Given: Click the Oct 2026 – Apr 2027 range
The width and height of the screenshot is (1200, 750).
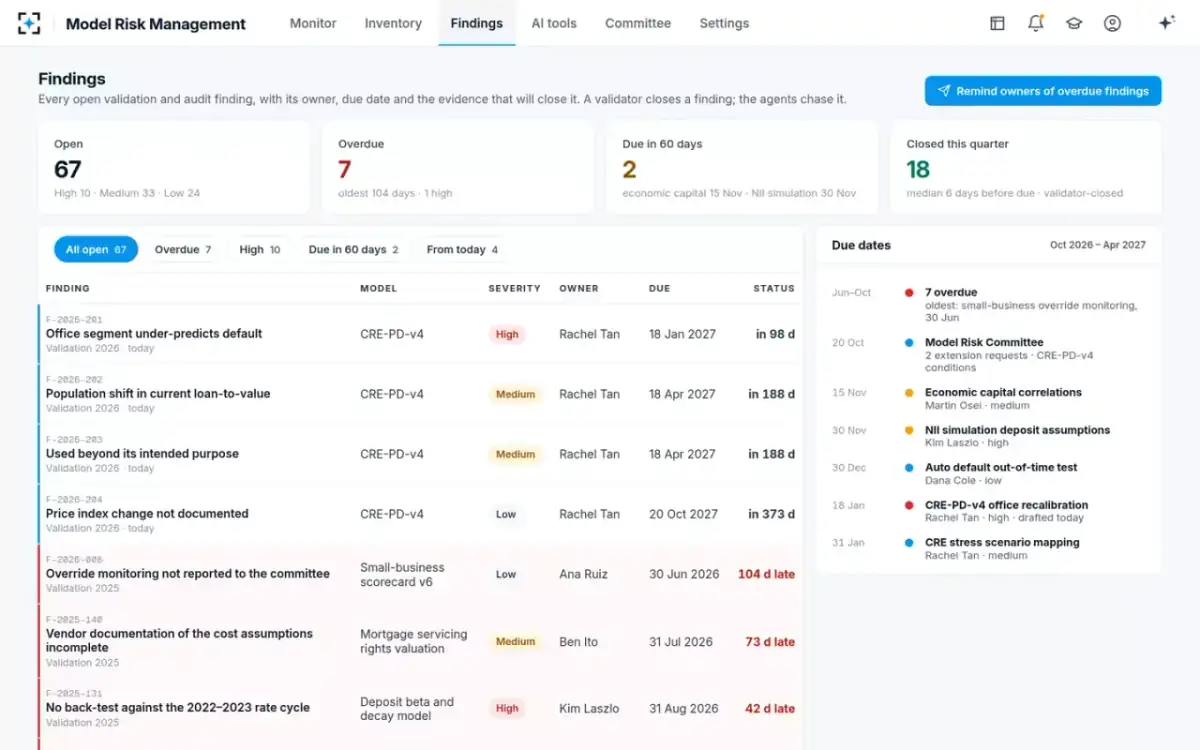Looking at the screenshot, I should coord(1098,245).
